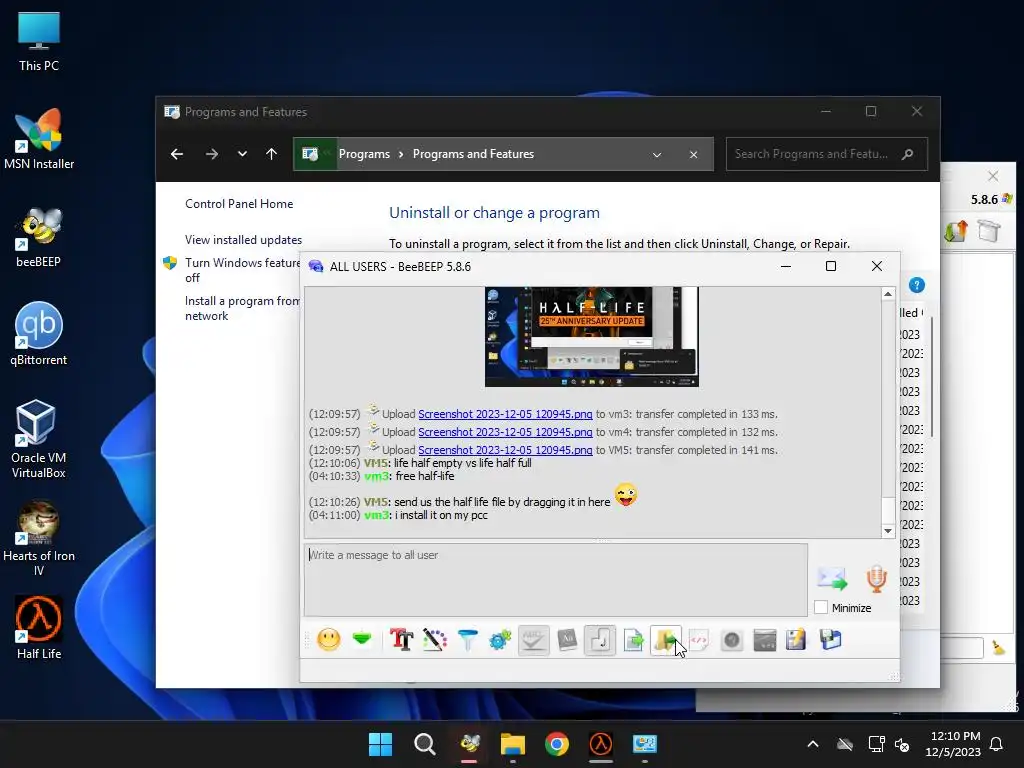The image size is (1024, 768).
Task: Select the beeBEEP desktop shortcut
Action: point(39,238)
